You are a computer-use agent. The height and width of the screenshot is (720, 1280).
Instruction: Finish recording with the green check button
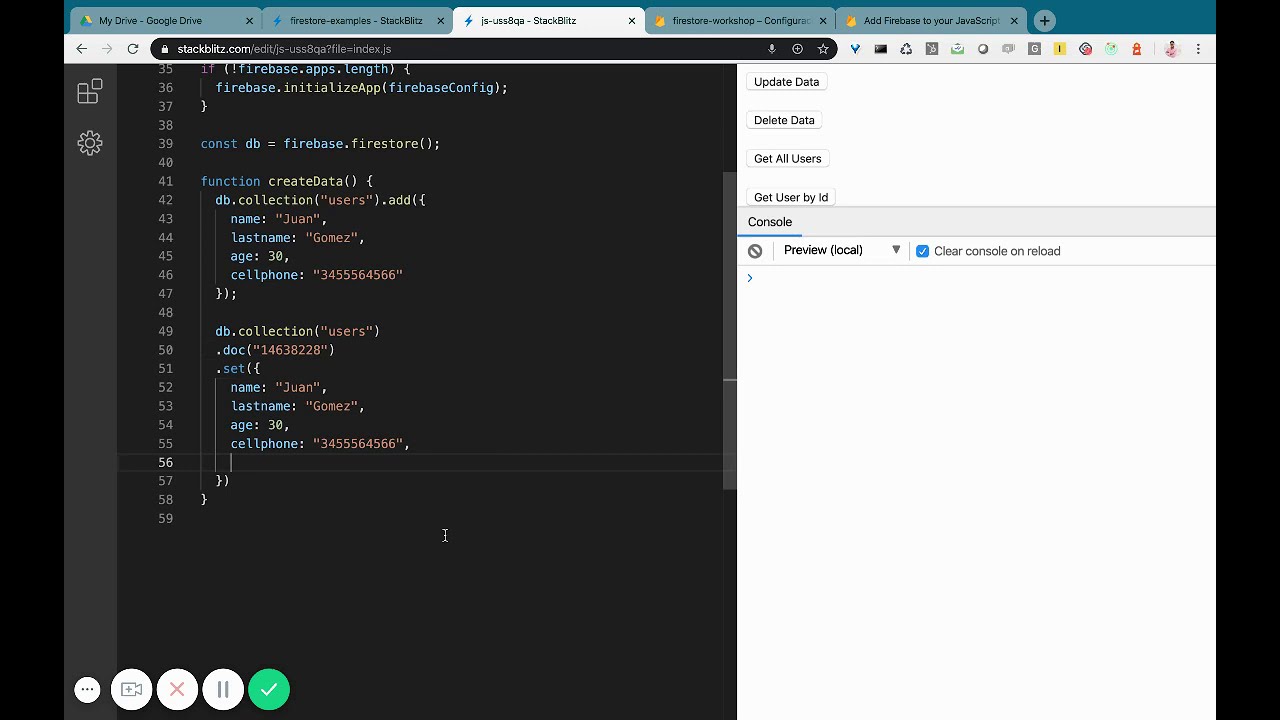269,689
